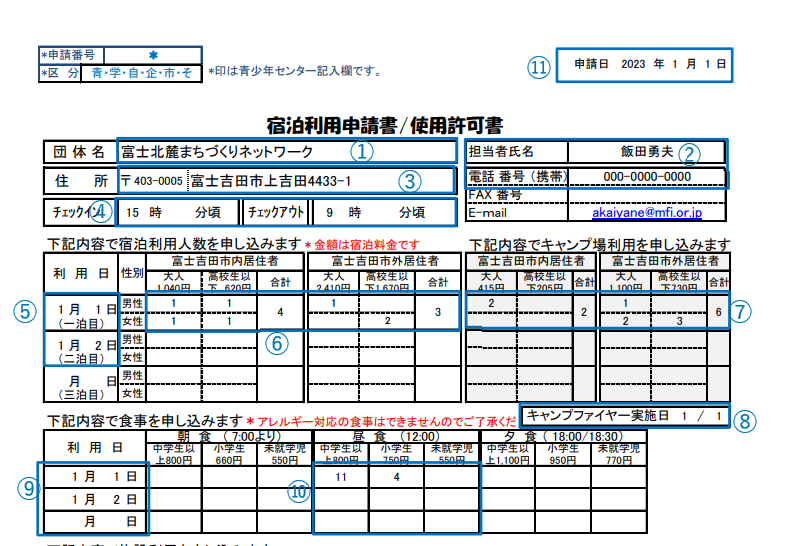791x546 pixels.
Task: Click the circled number 3 marker
Action: pos(409,181)
